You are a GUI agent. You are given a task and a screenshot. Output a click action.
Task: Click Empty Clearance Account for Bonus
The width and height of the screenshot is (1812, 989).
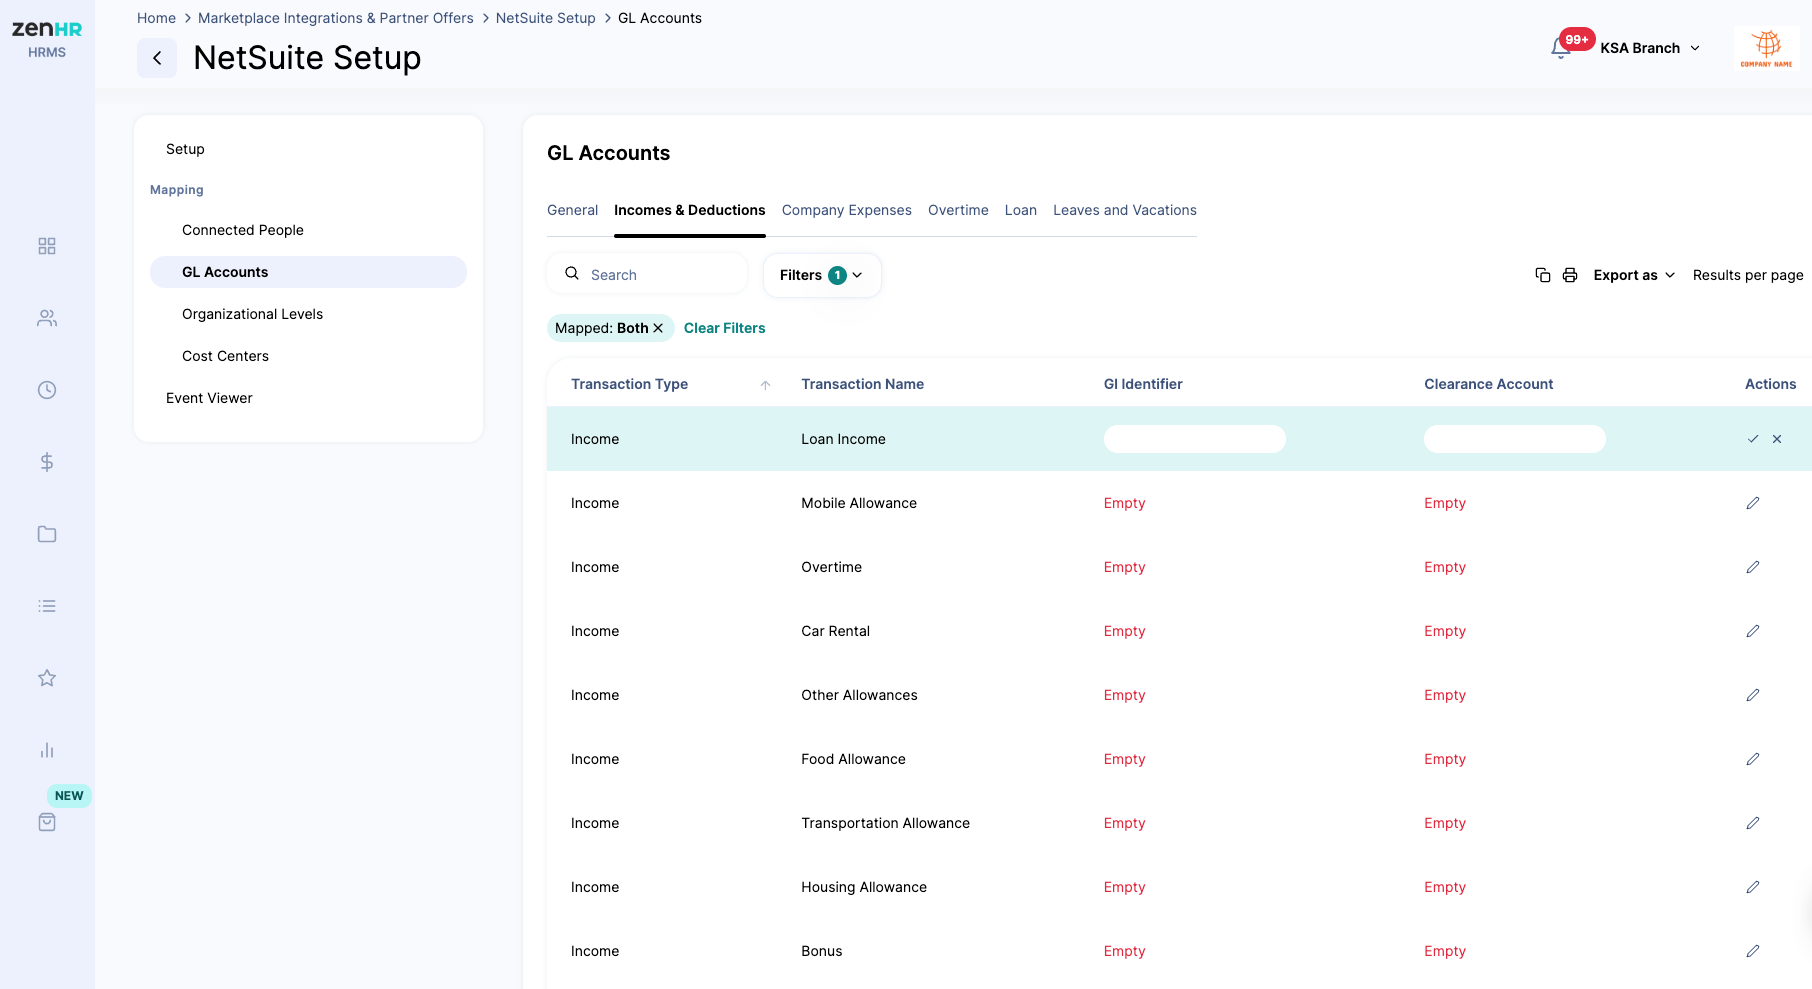1445,951
